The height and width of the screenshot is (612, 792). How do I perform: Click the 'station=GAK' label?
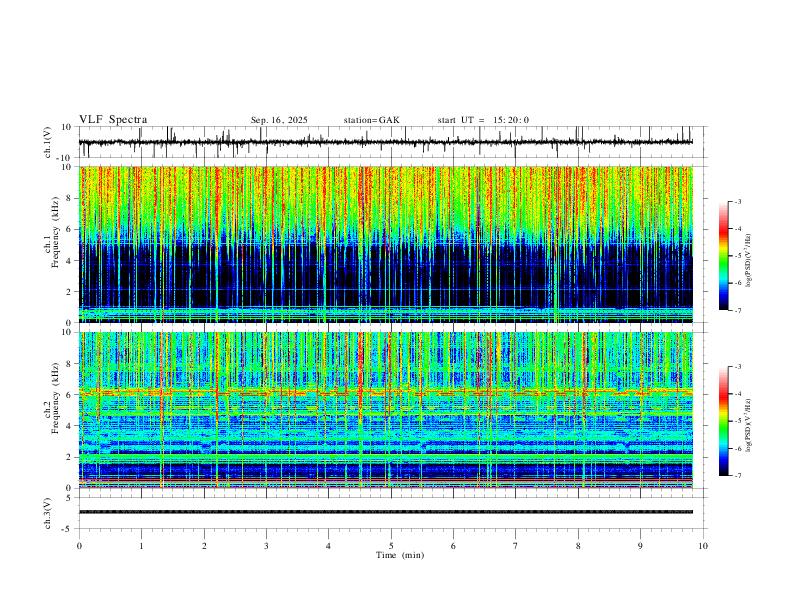coord(371,120)
